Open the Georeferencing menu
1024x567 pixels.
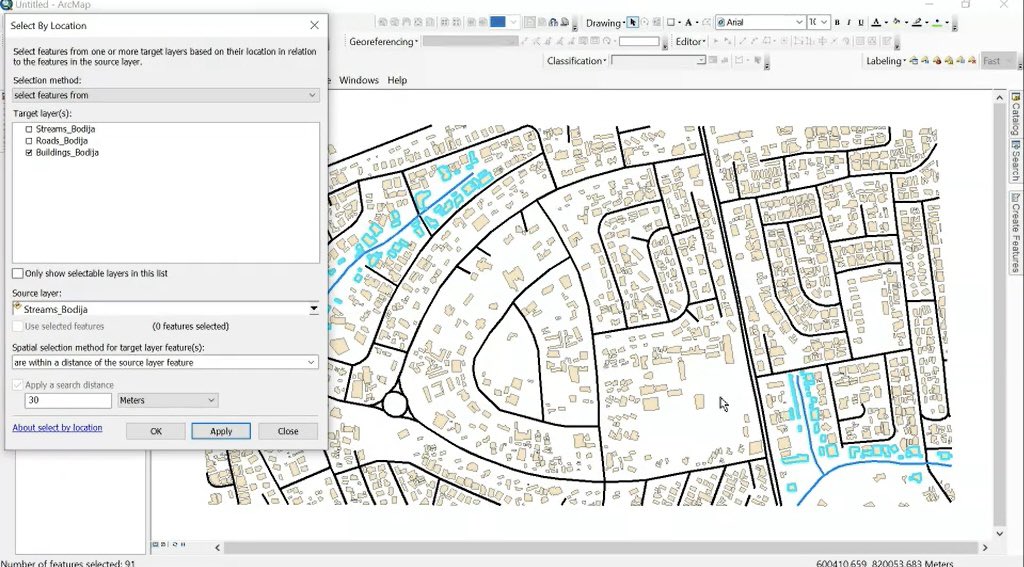383,42
